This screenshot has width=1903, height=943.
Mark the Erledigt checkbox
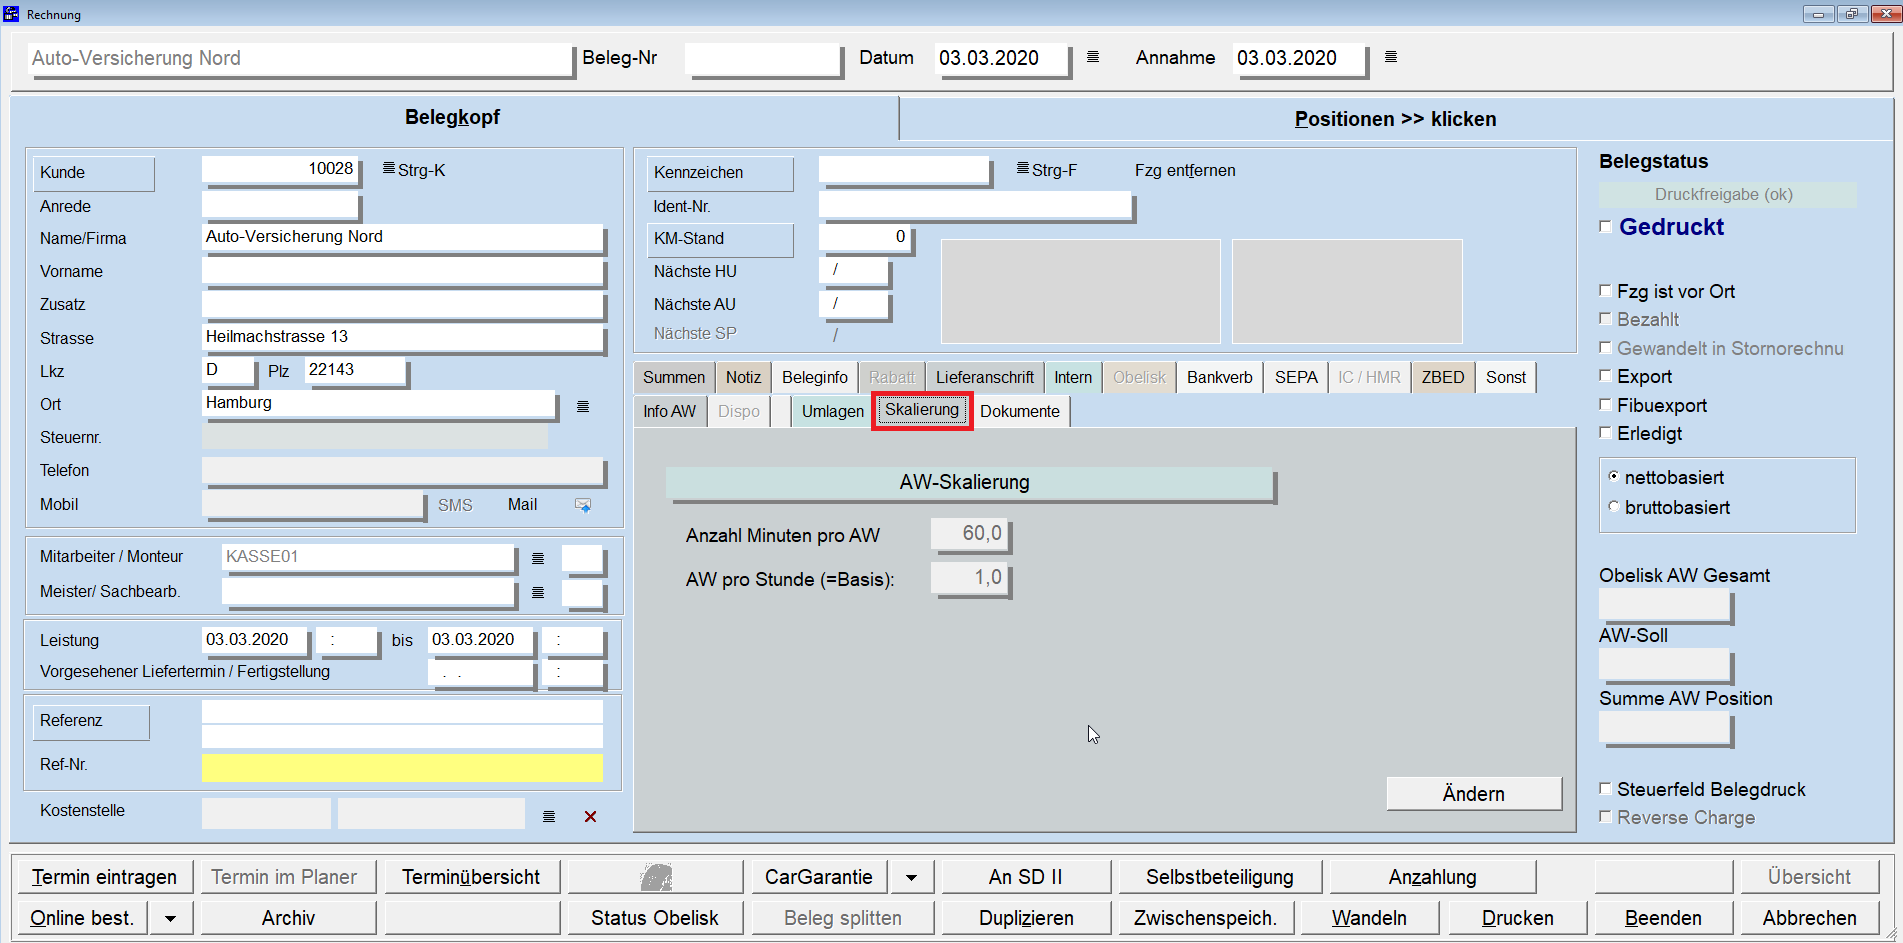1606,433
